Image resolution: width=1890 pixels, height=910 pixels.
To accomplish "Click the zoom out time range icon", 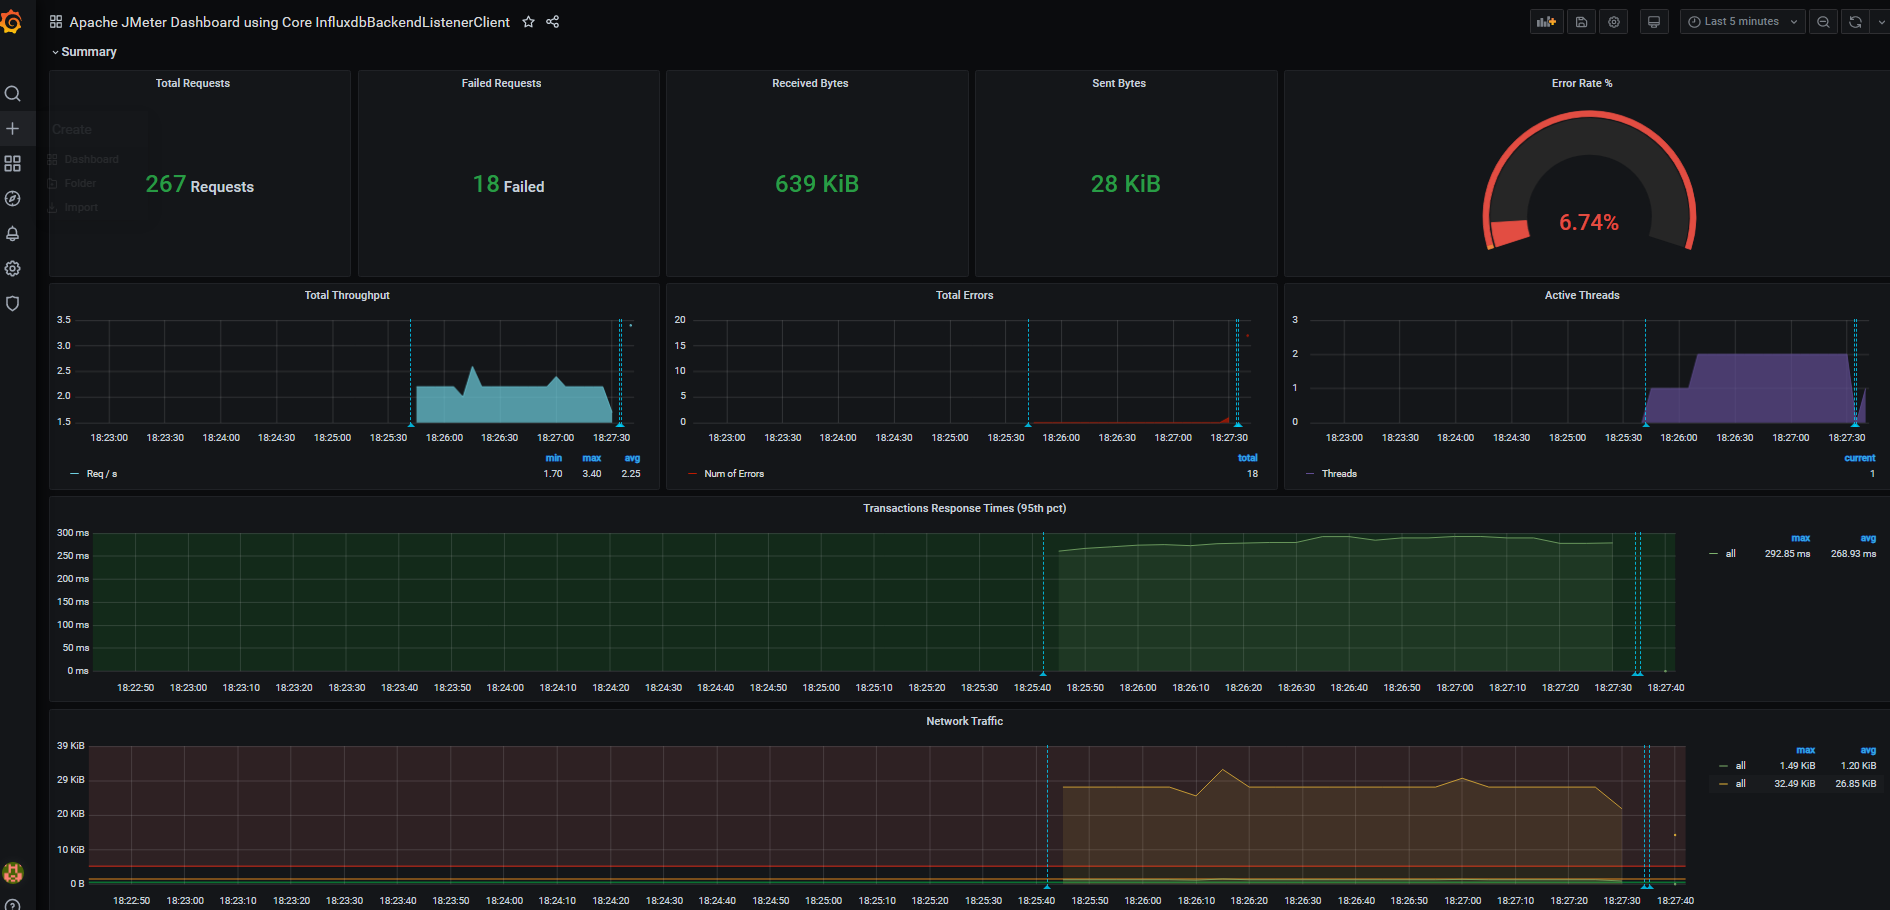I will coord(1824,22).
